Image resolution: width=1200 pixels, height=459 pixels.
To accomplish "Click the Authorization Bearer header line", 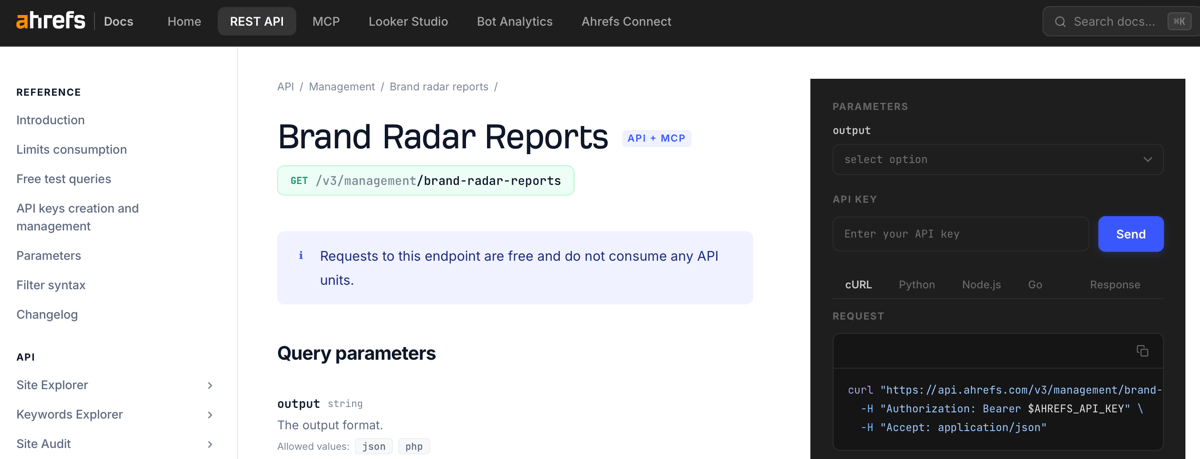I will [x=1001, y=409].
